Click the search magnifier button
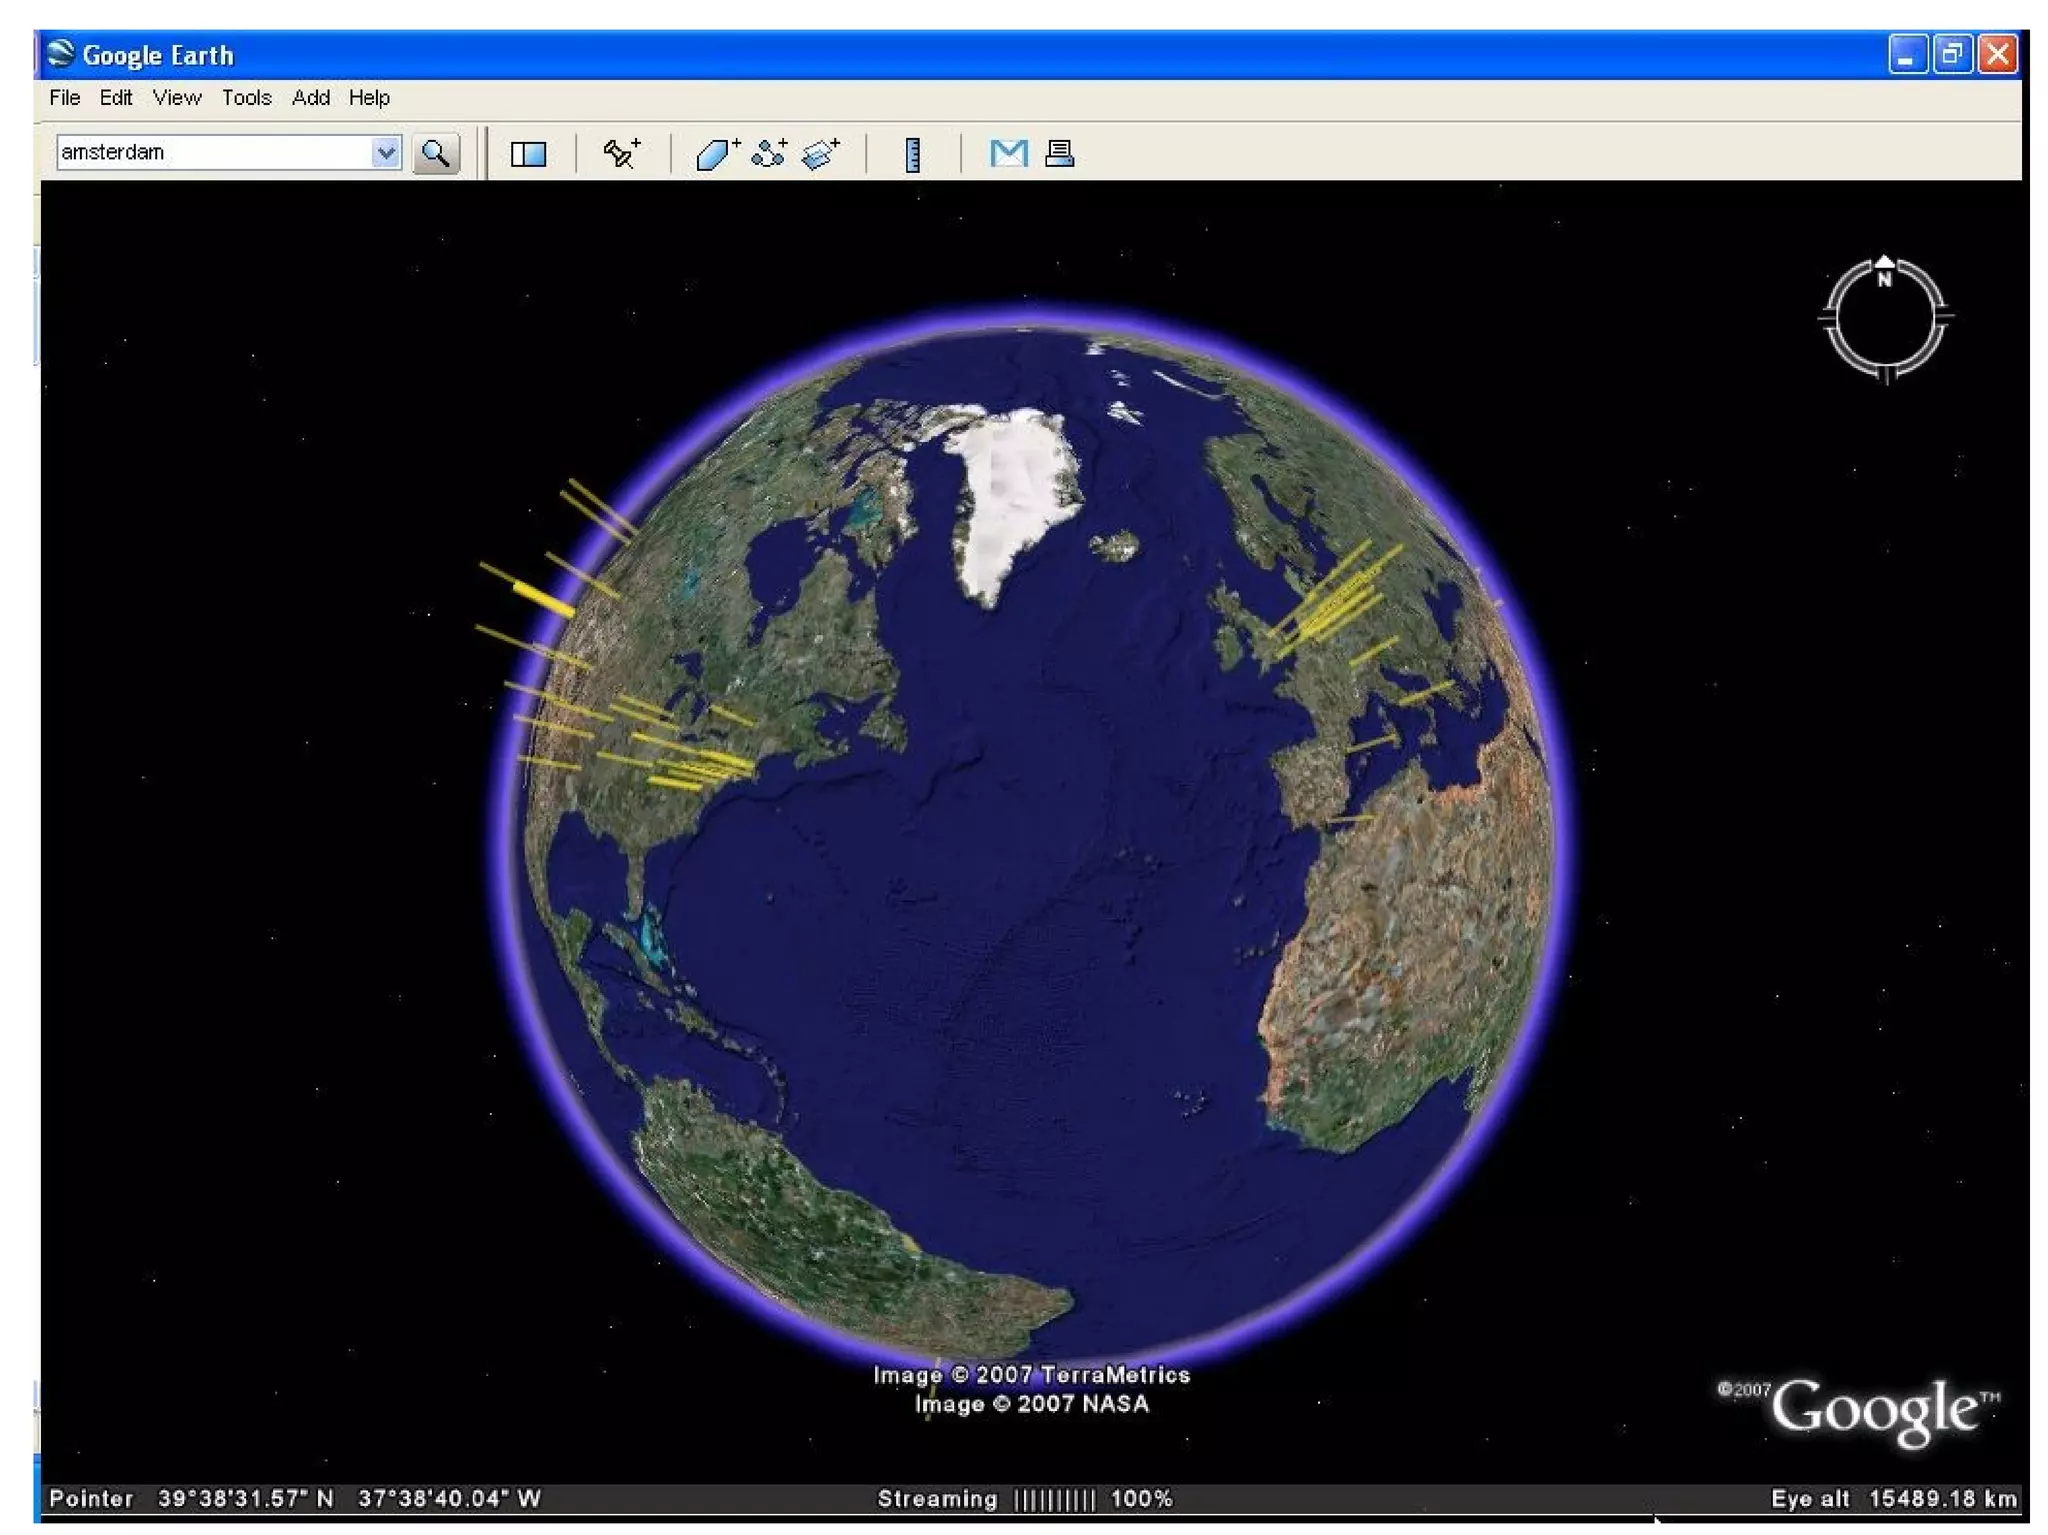2048x1535 pixels. (x=435, y=153)
